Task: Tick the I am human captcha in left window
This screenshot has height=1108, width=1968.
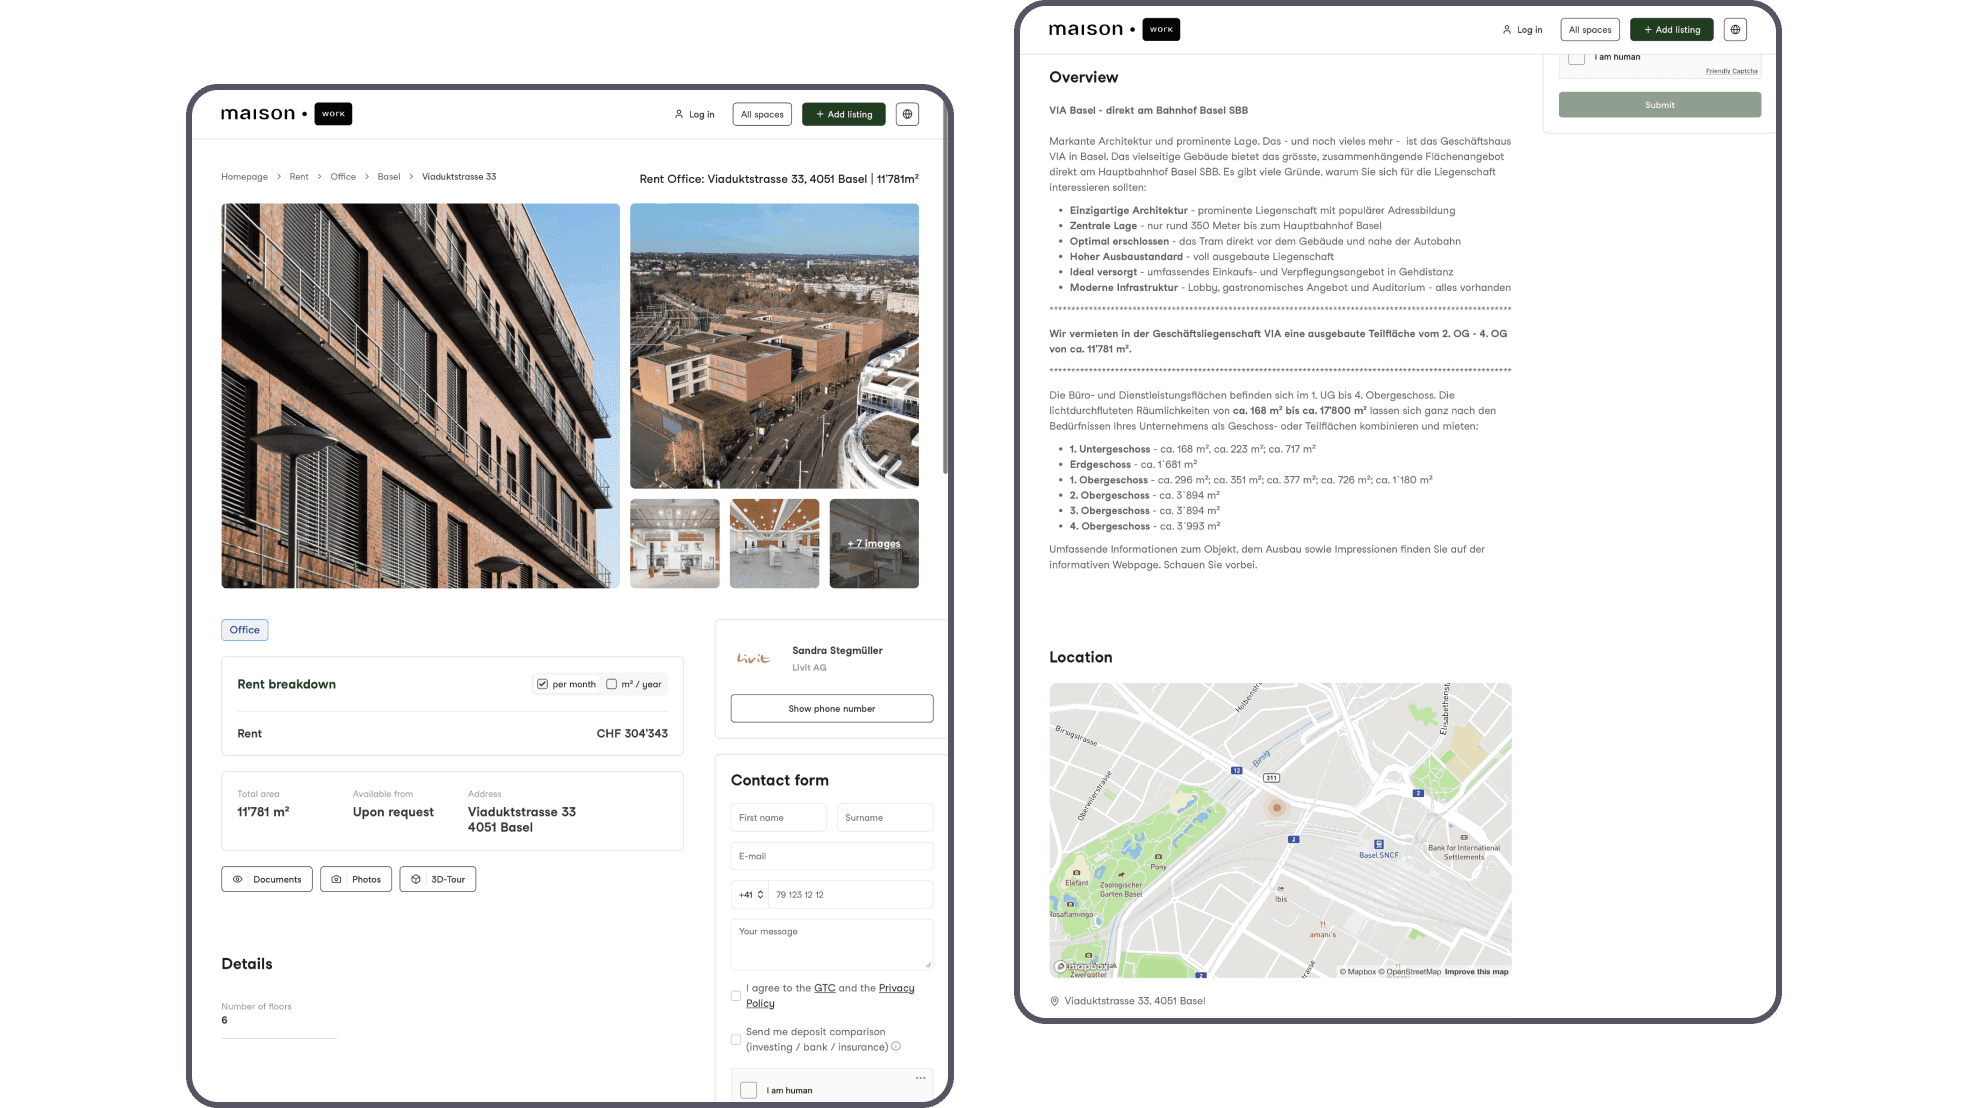Action: [748, 1090]
